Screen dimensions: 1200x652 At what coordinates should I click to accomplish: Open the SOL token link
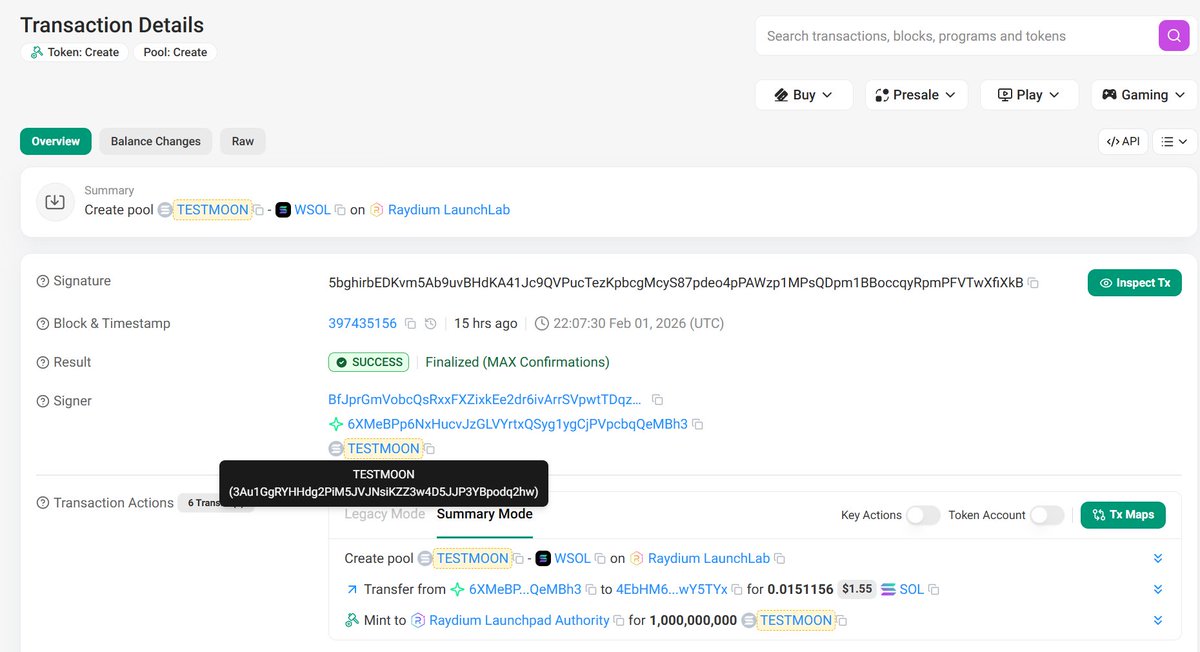pyautogui.click(x=912, y=590)
